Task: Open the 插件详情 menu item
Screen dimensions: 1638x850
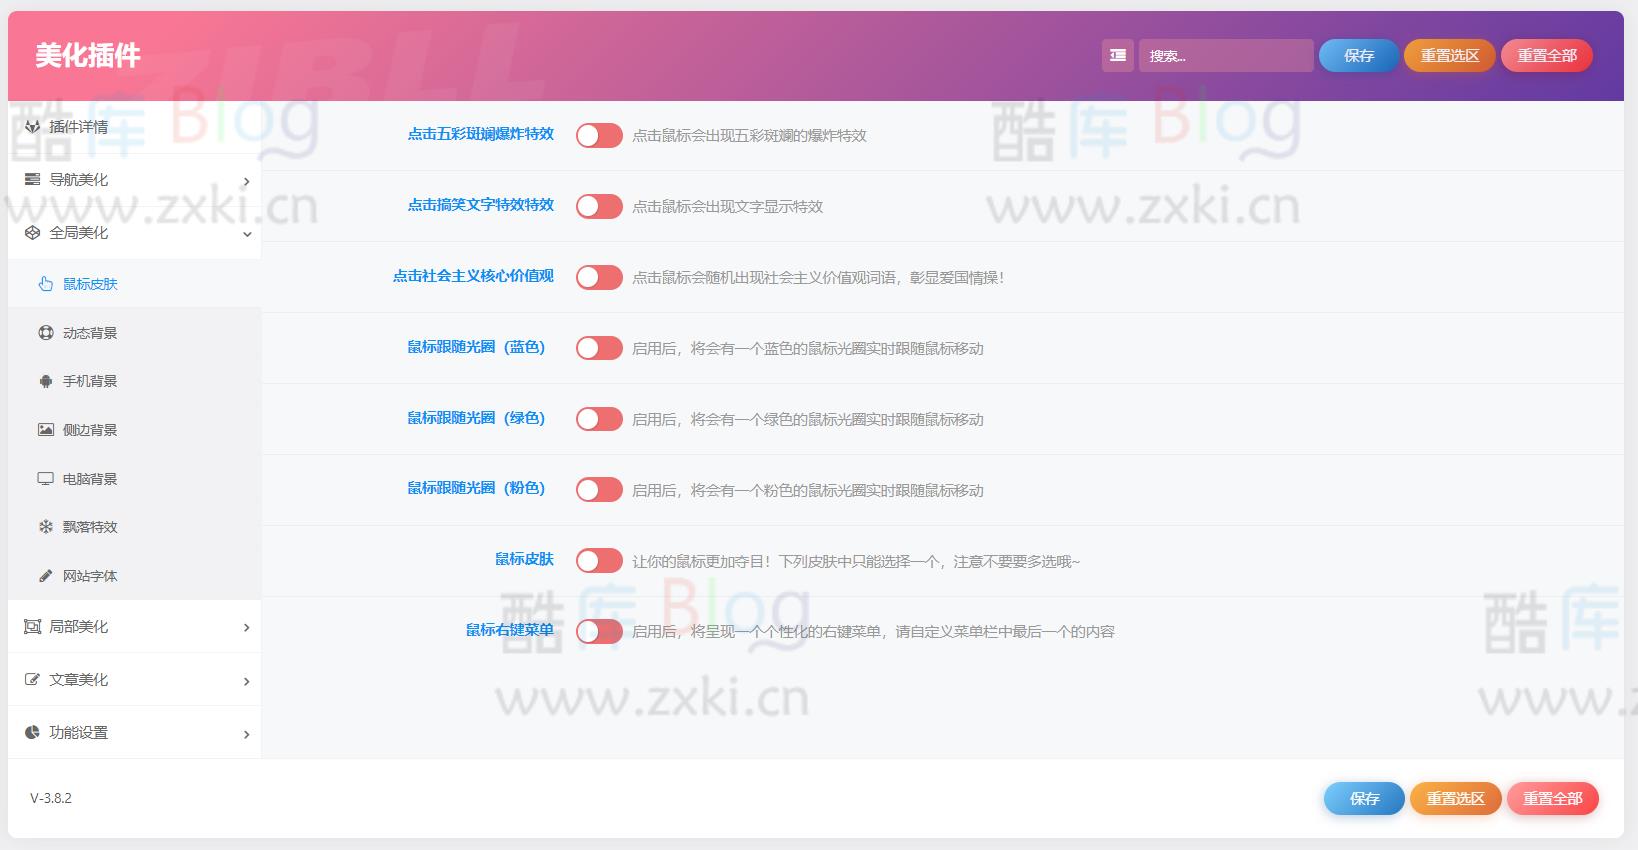Action: (x=134, y=127)
